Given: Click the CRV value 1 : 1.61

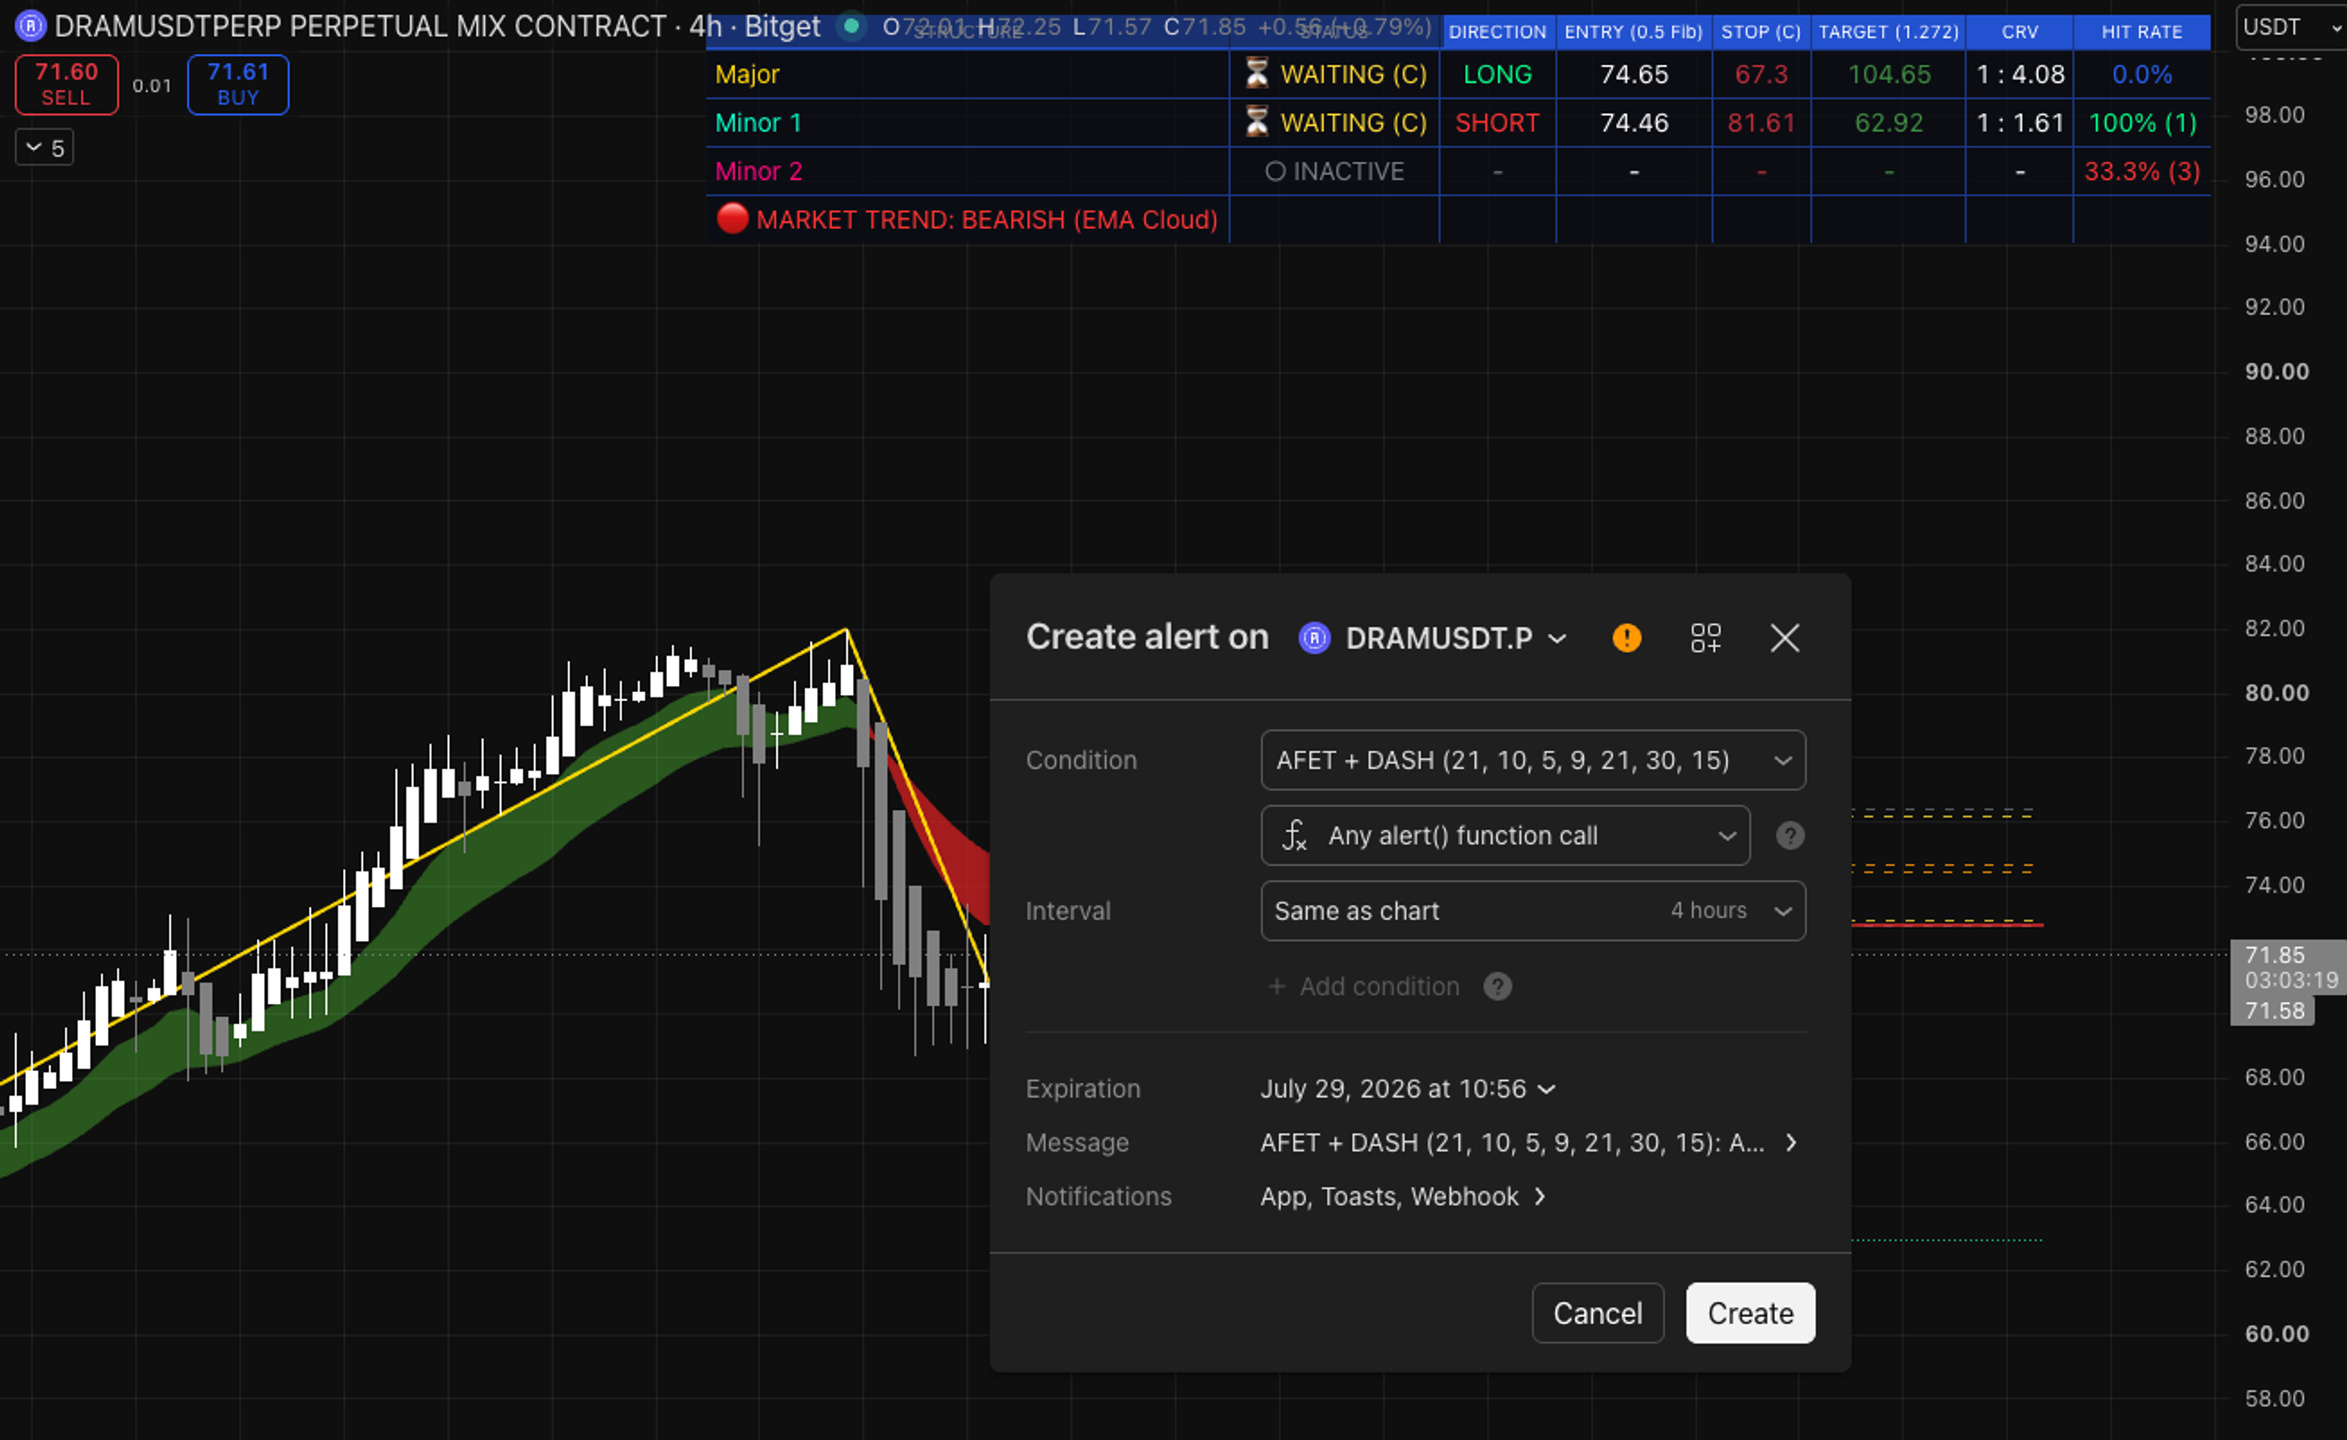Looking at the screenshot, I should click(2020, 123).
